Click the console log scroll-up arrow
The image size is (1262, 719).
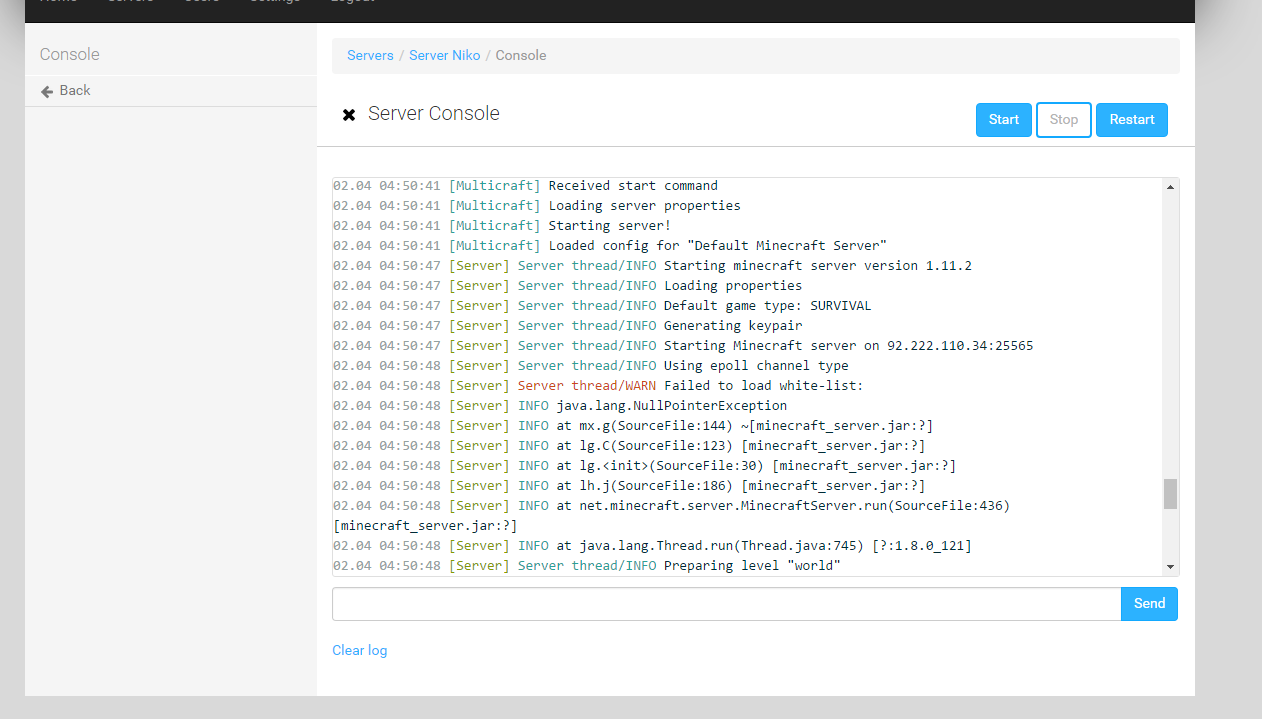pyautogui.click(x=1170, y=187)
